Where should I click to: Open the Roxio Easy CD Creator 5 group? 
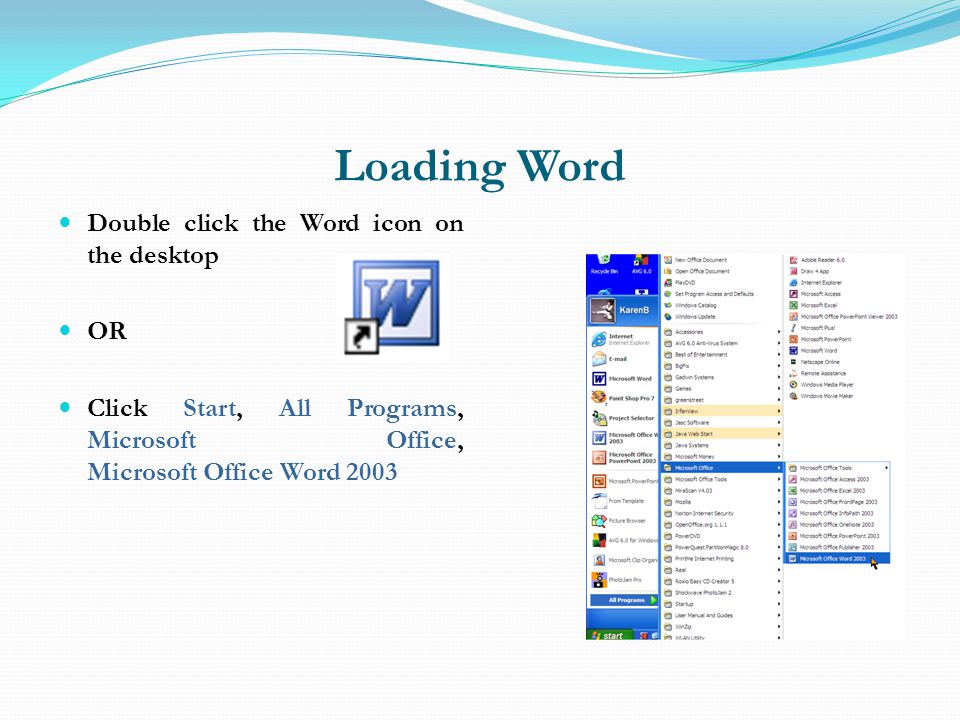pos(722,582)
